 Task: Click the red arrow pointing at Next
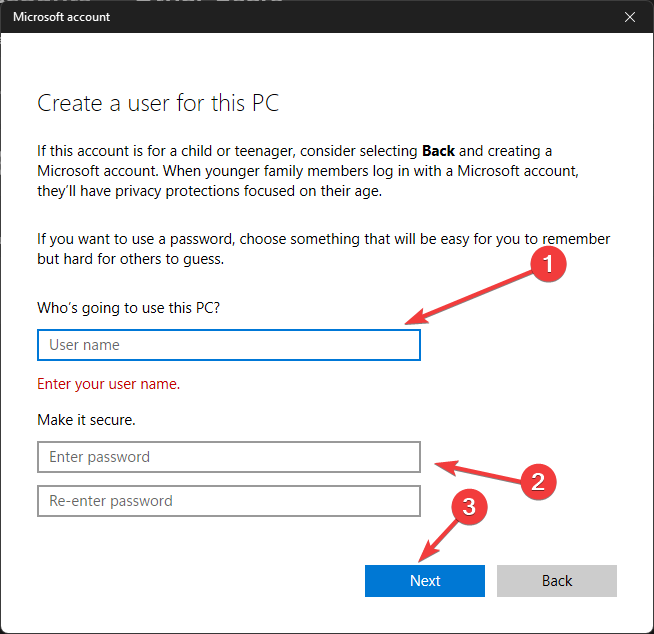point(441,538)
